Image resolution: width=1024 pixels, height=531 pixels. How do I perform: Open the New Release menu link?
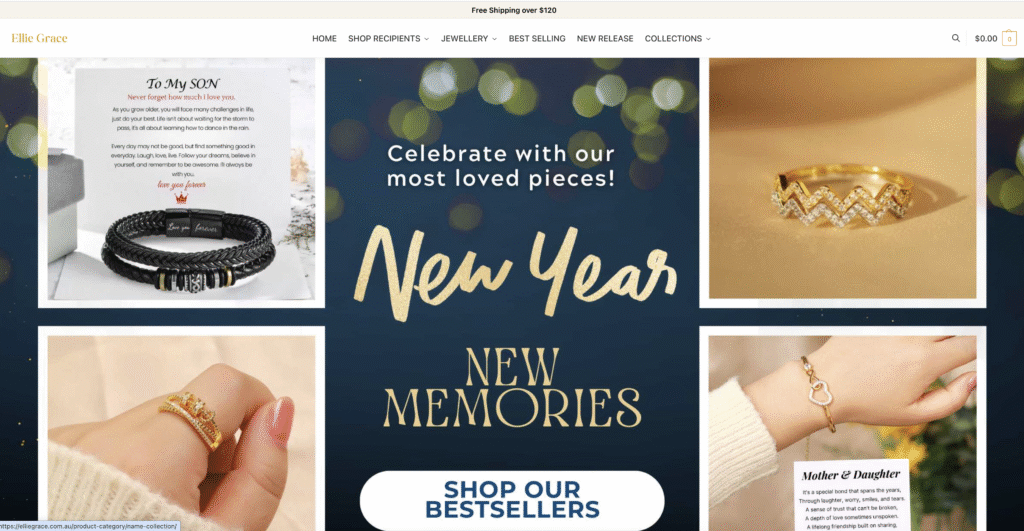point(605,39)
